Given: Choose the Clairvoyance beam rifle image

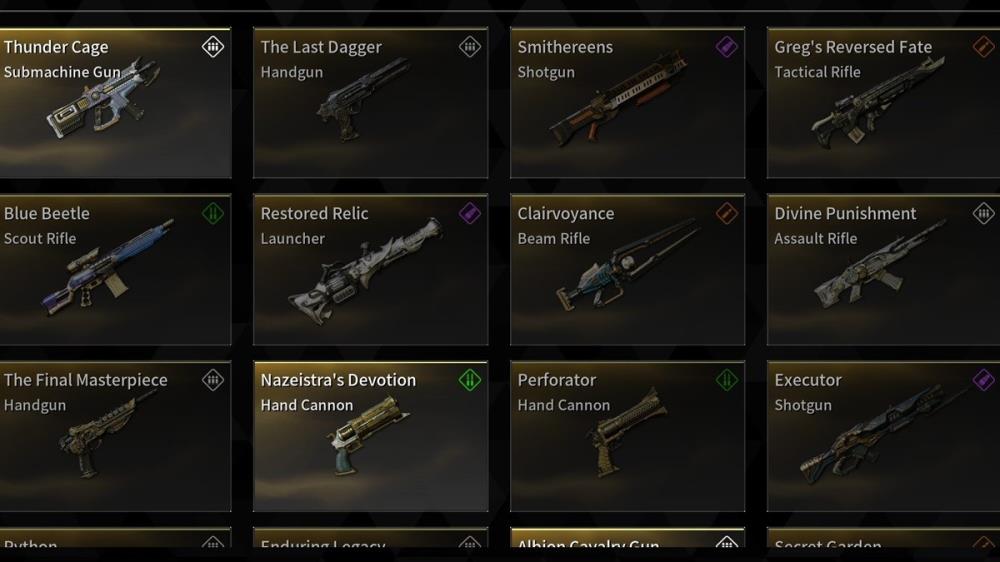Looking at the screenshot, I should coord(628,264).
